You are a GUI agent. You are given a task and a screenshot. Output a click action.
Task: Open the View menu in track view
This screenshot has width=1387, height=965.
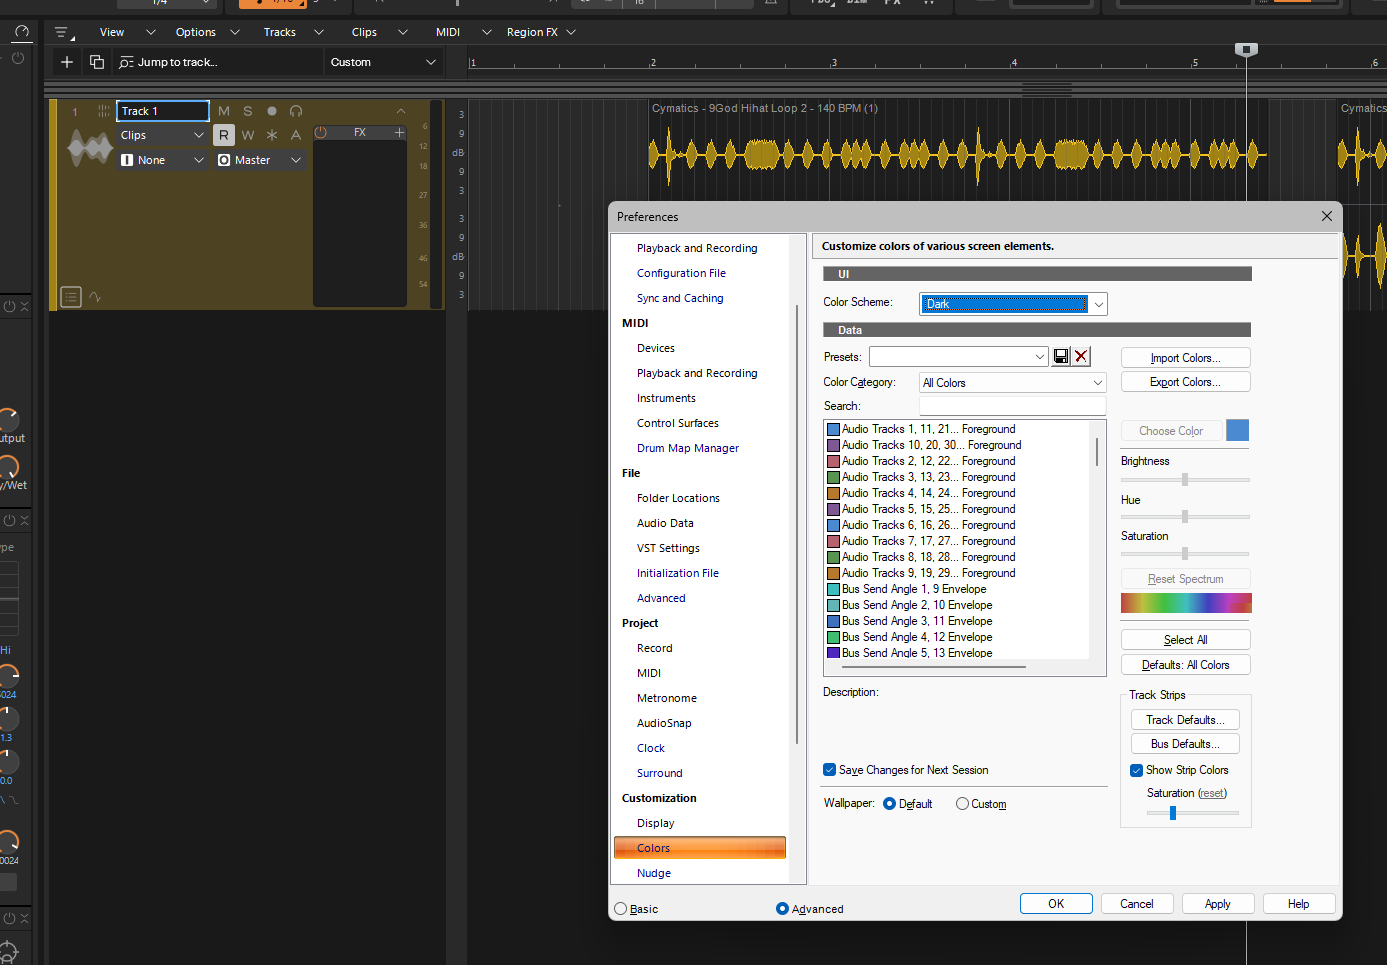pyautogui.click(x=127, y=32)
